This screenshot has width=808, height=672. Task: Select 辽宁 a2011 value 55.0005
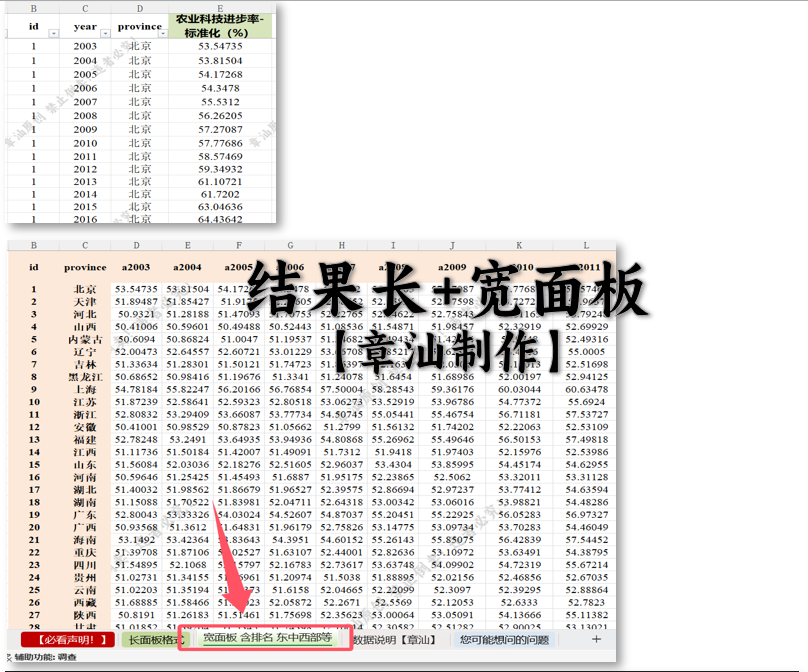[x=586, y=352]
